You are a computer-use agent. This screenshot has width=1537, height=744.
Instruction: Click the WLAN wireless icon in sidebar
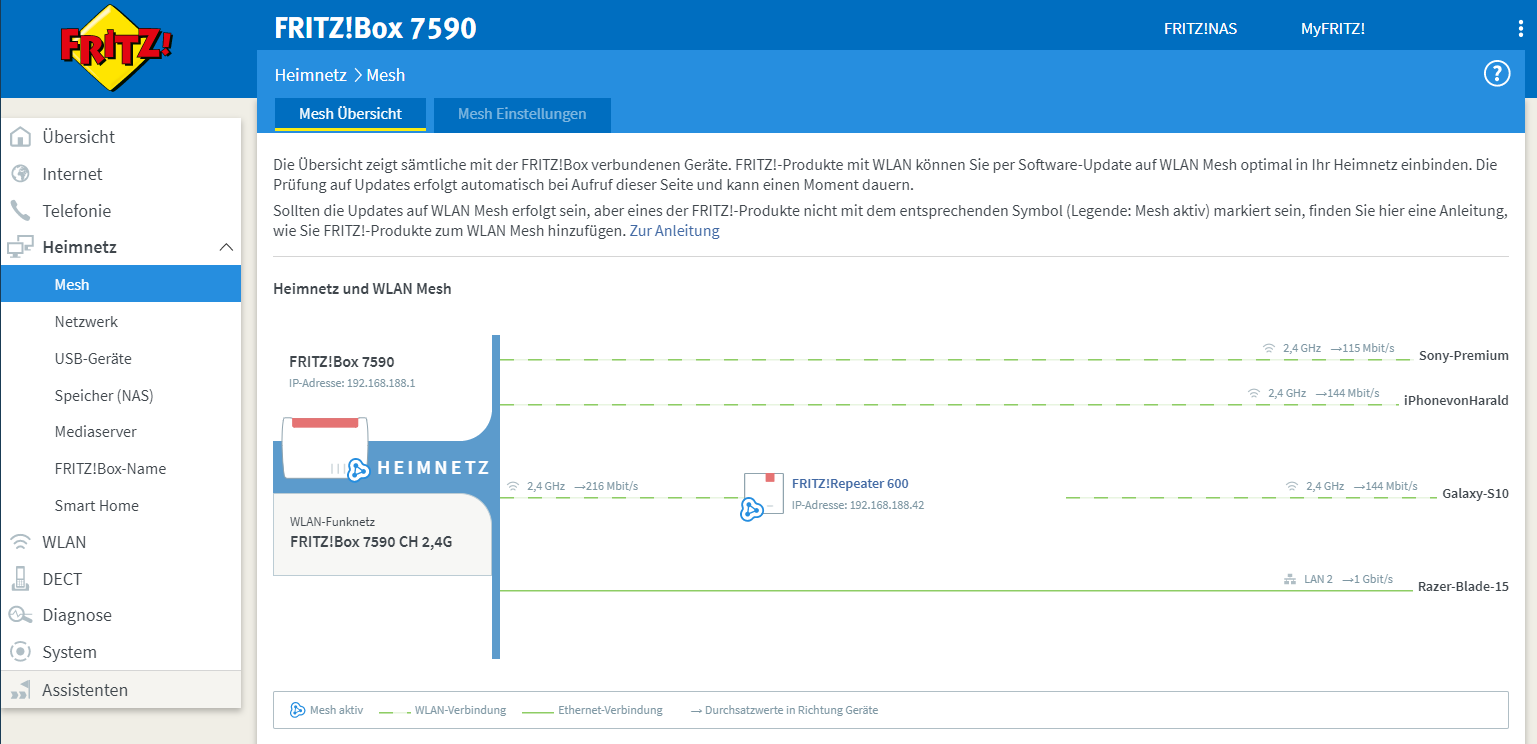[x=20, y=542]
